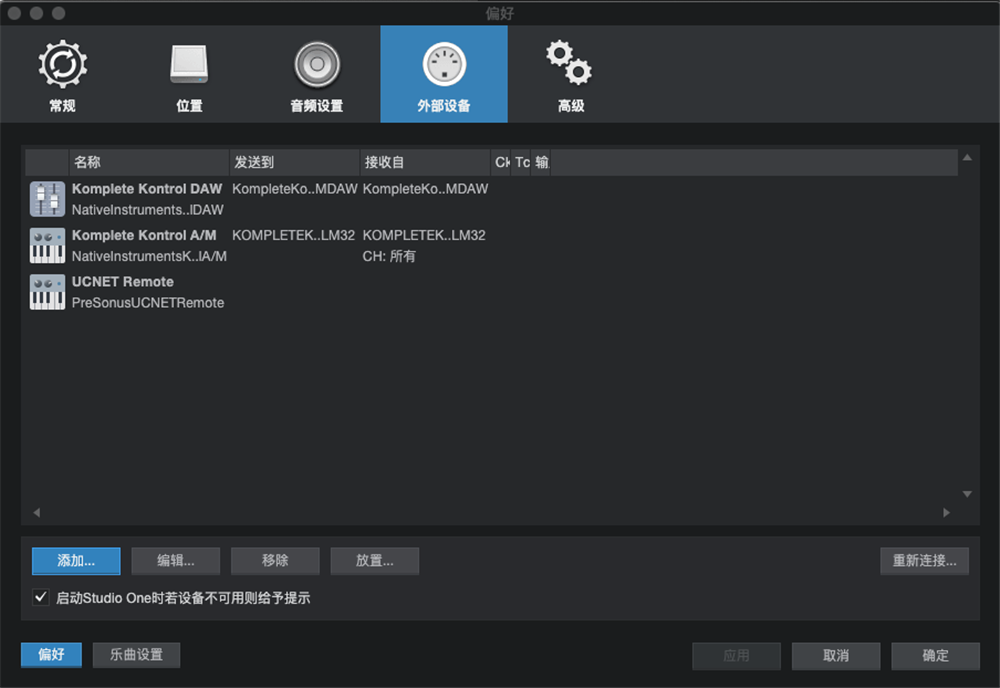The image size is (1000, 688).
Task: Click the KOMPLETEK..LM32 receive-from cell
Action: tap(424, 235)
